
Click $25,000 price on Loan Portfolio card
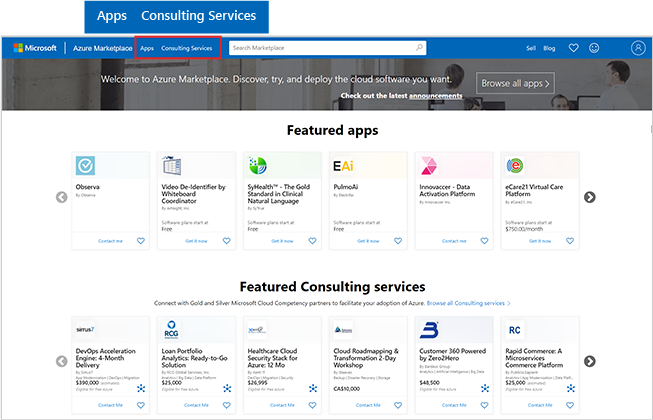(172, 383)
